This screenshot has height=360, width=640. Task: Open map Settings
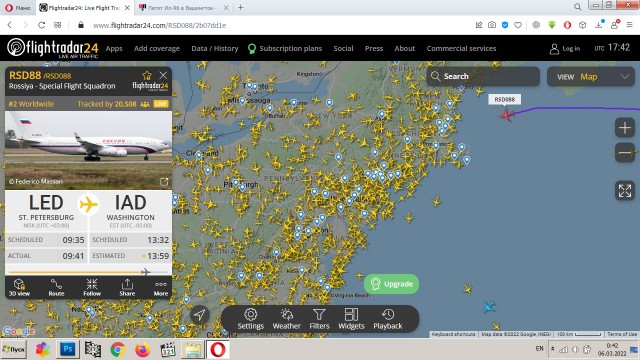[x=251, y=319]
